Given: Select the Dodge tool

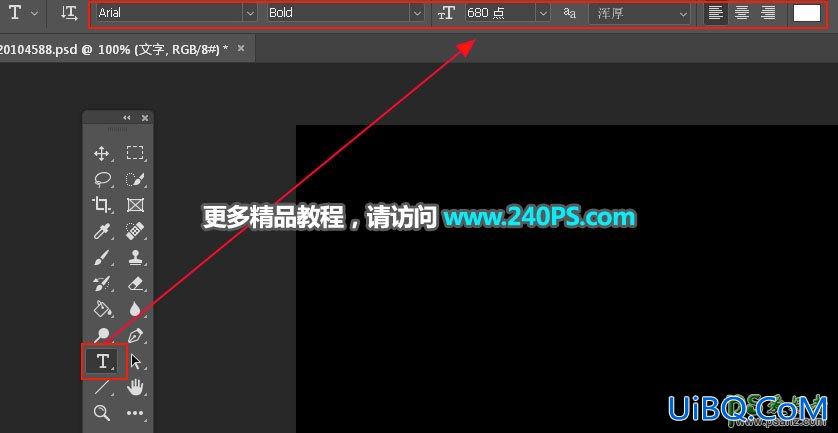Looking at the screenshot, I should (102, 335).
